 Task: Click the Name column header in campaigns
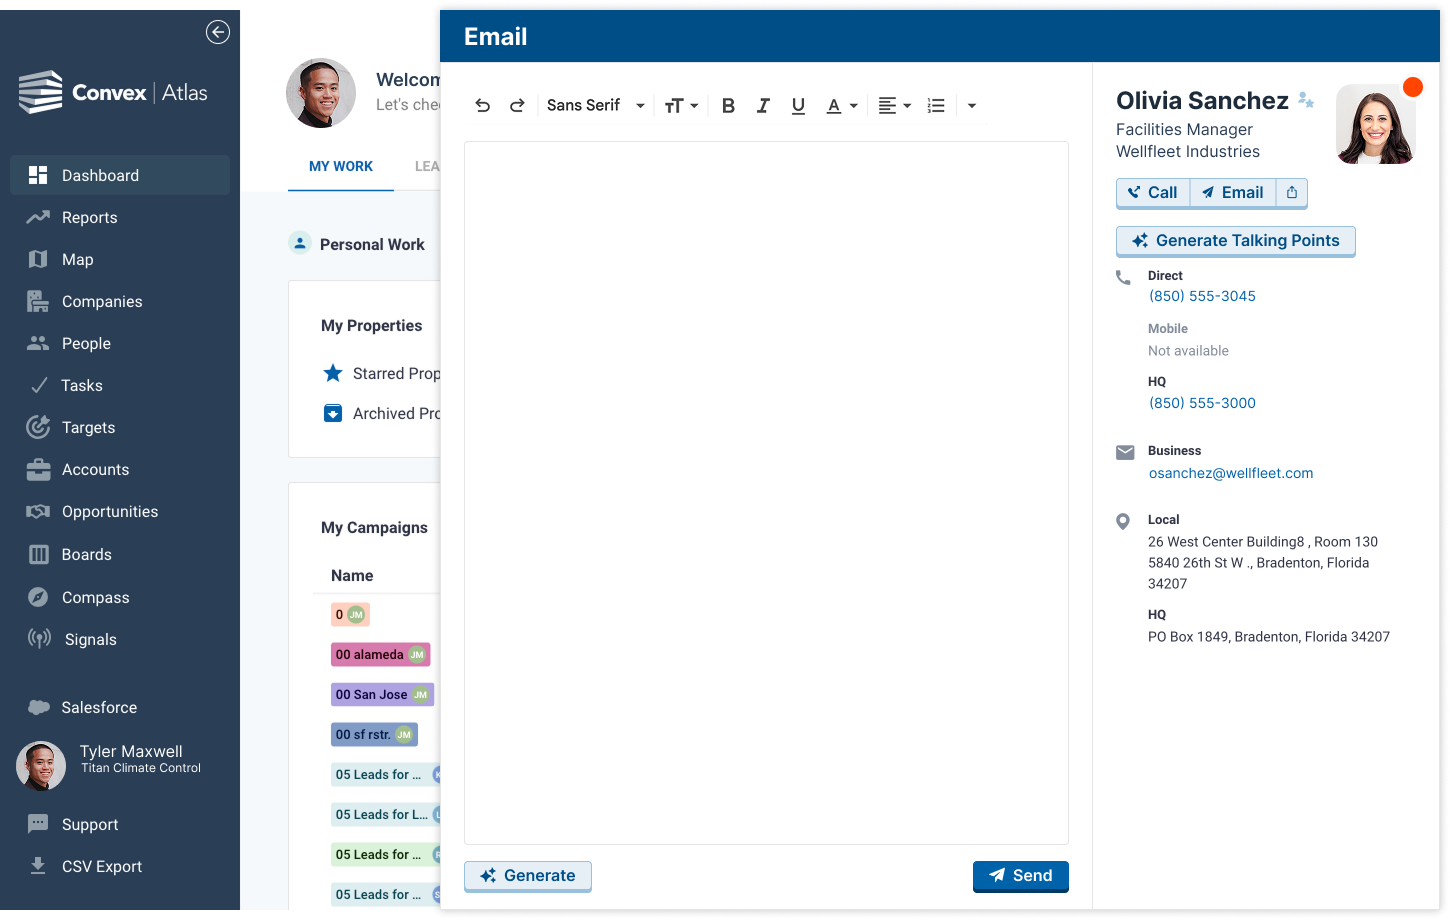(x=352, y=576)
